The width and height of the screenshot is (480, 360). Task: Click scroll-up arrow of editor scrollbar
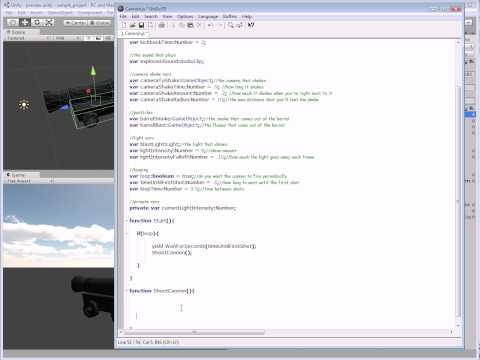point(458,43)
